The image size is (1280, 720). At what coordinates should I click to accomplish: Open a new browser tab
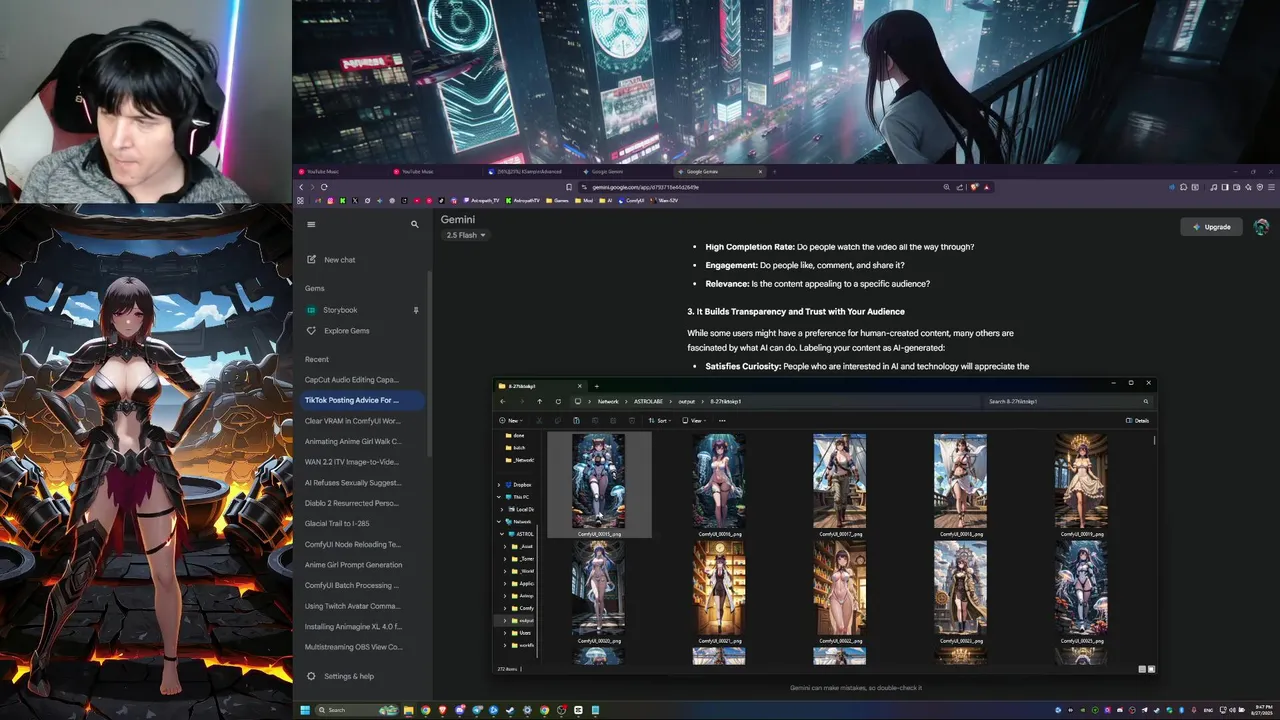[774, 172]
